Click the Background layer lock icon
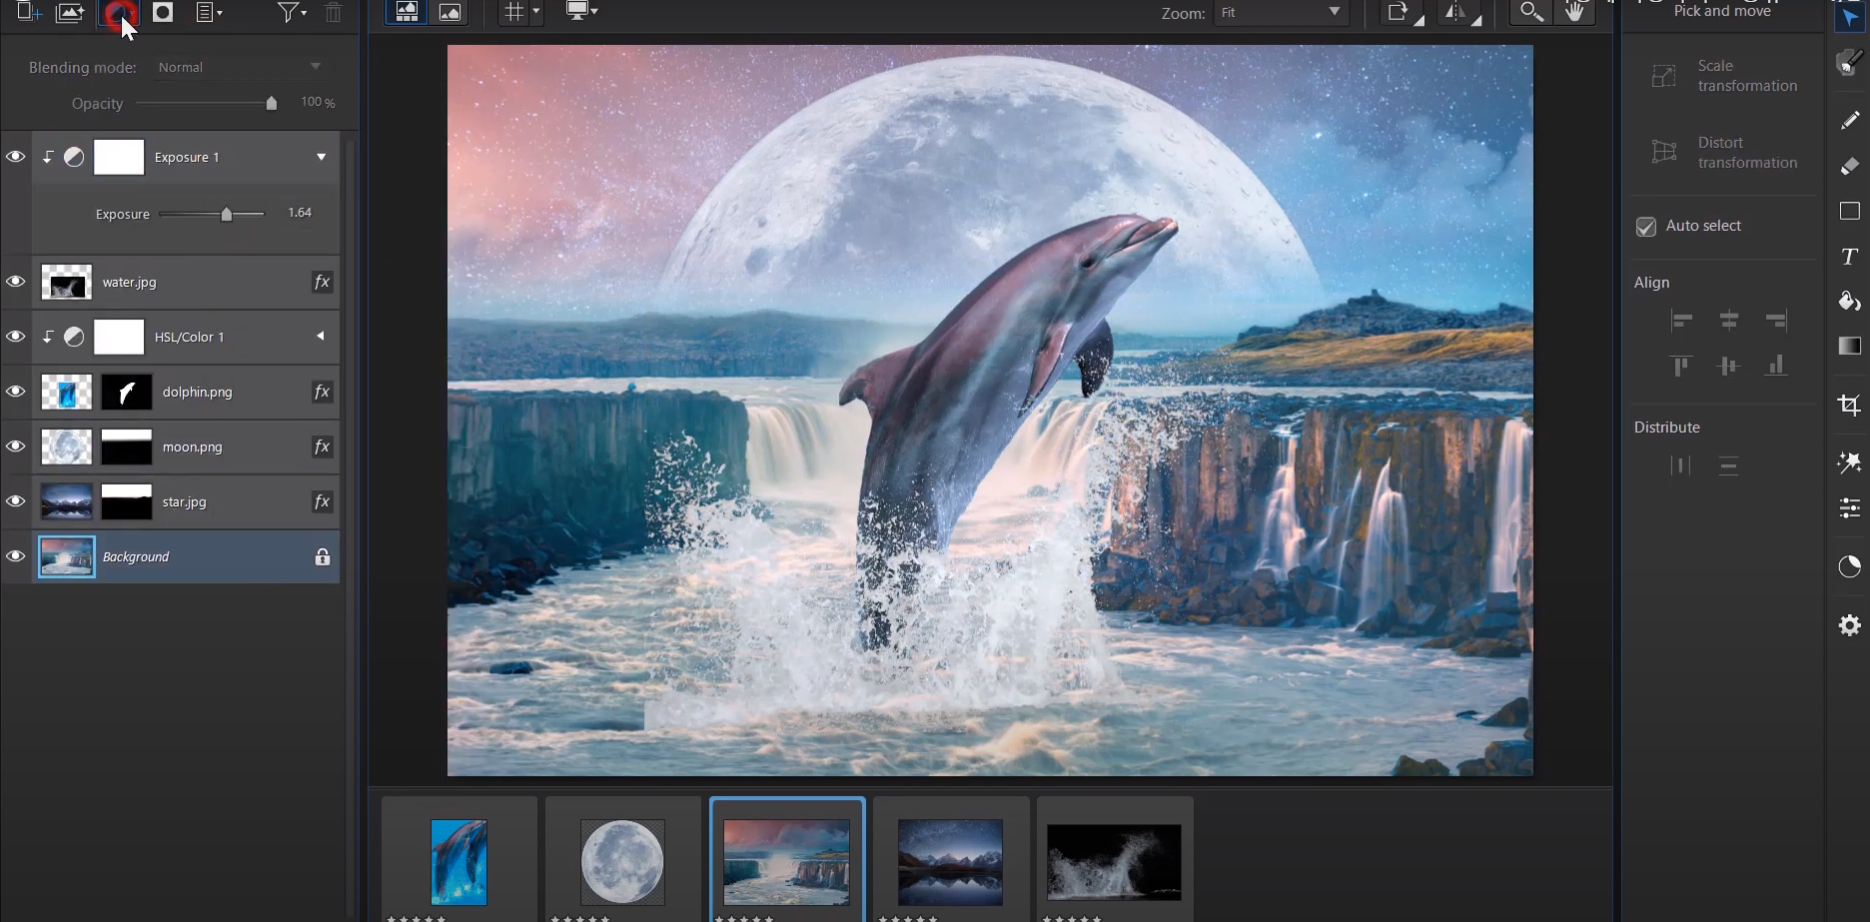Viewport: 1870px width, 922px height. coord(322,557)
